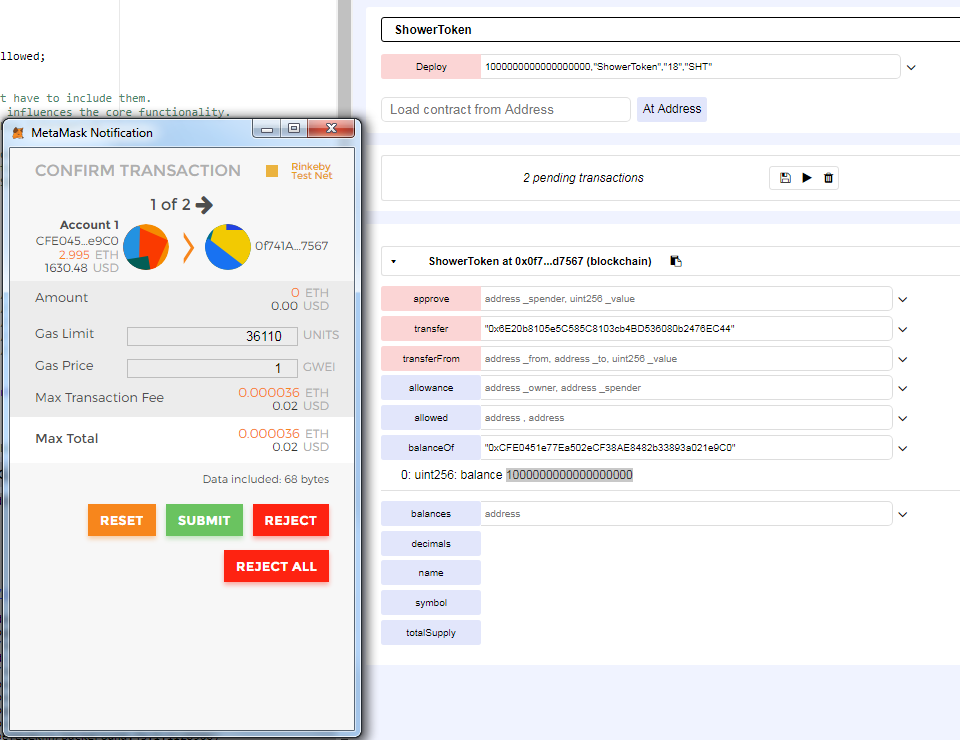The image size is (960, 740).
Task: Go to next transaction with arrow in MetaMask
Action: (x=204, y=204)
